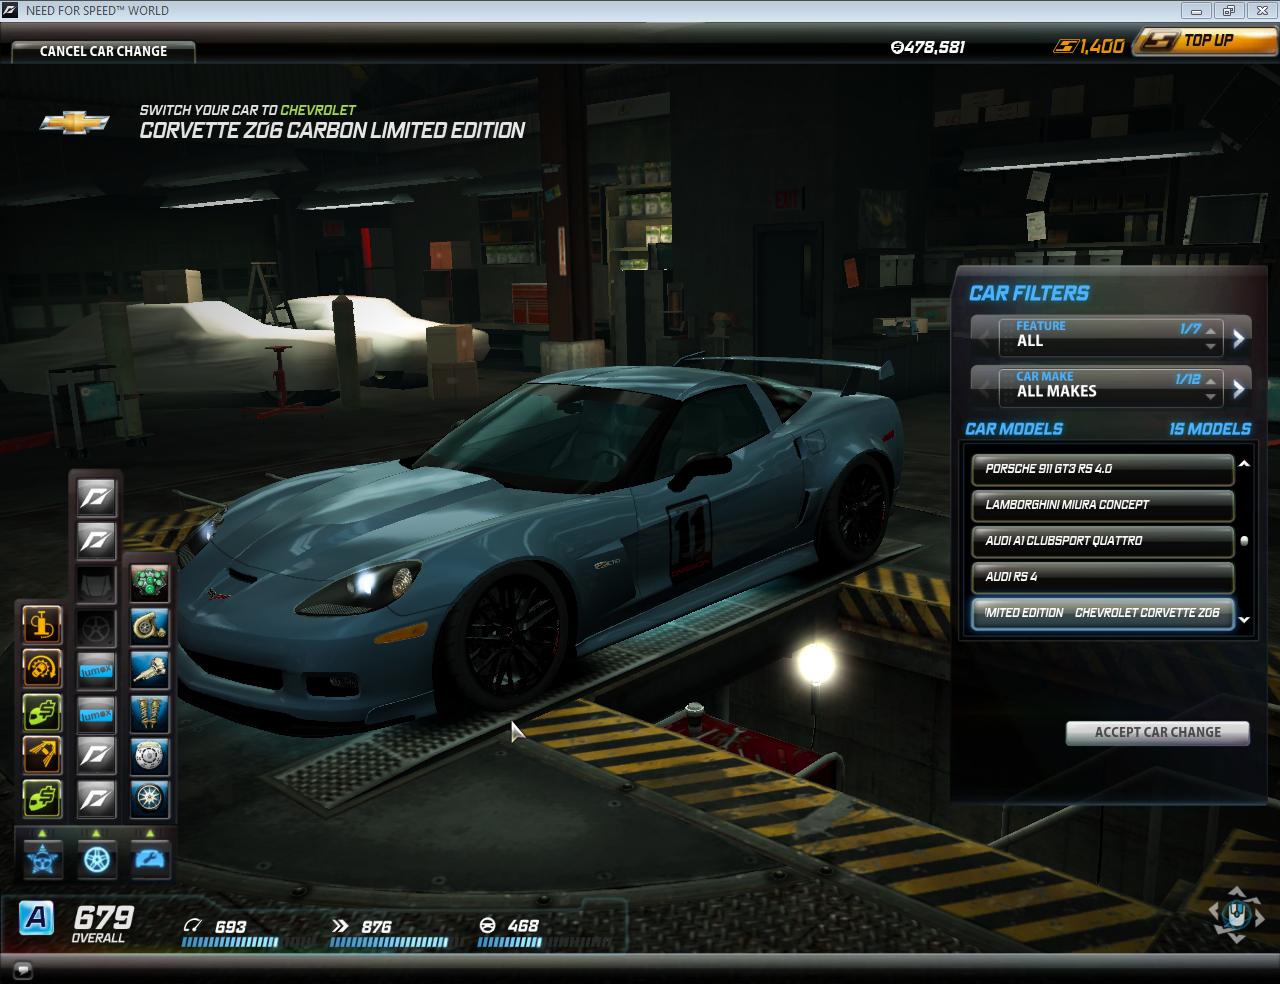Screen dimensions: 1280x984
Task: Select the orange ramp jump skill mod
Action: click(x=42, y=755)
